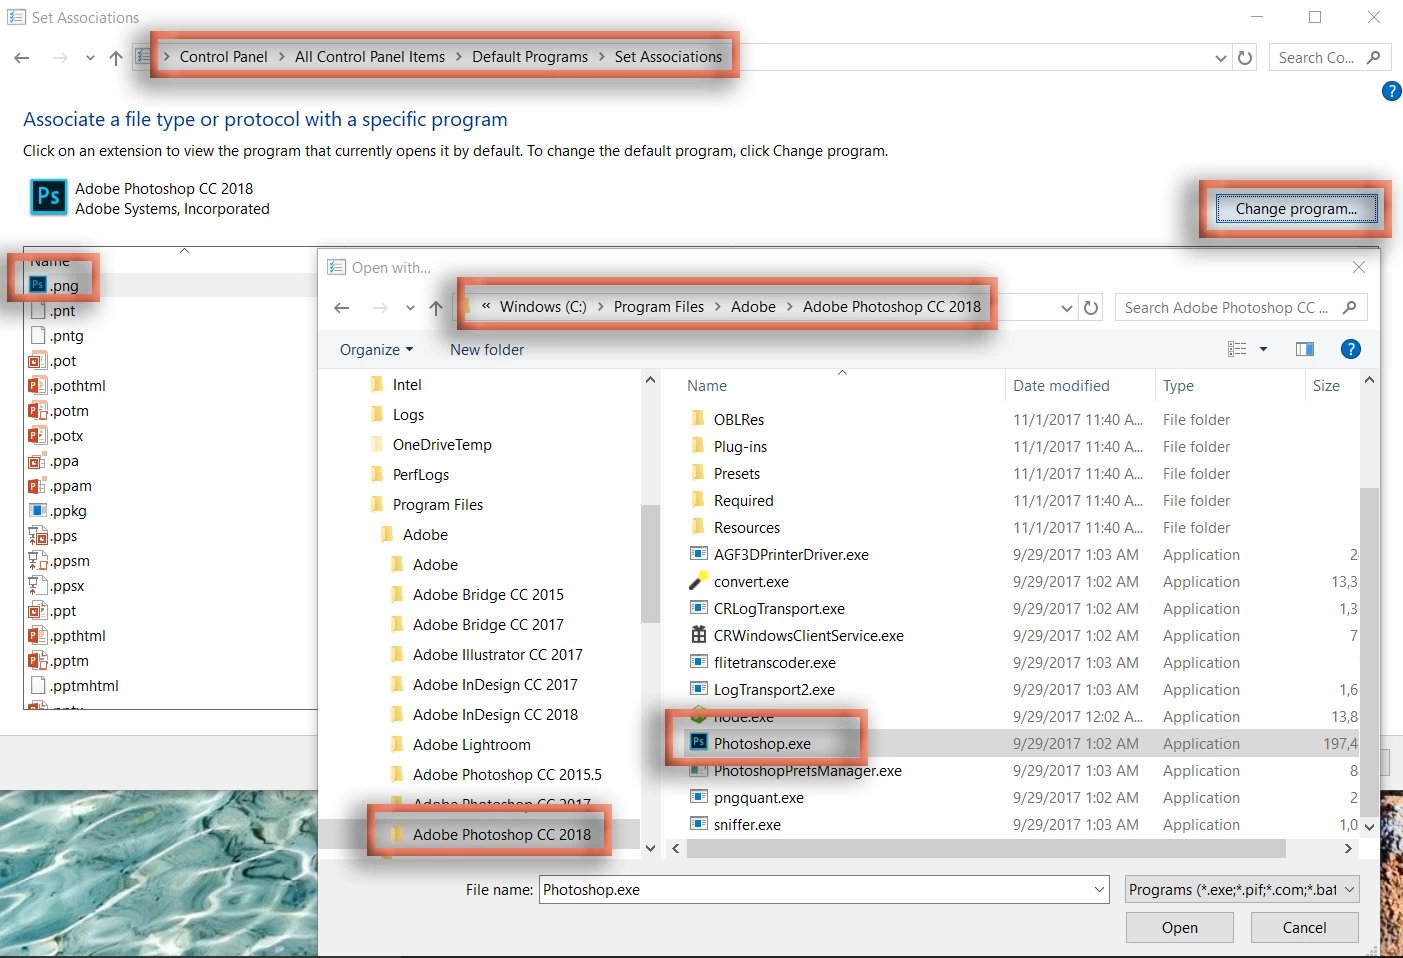Screen dimensions: 1403x958
Task: Select the .pot file type icon
Action: [x=38, y=360]
